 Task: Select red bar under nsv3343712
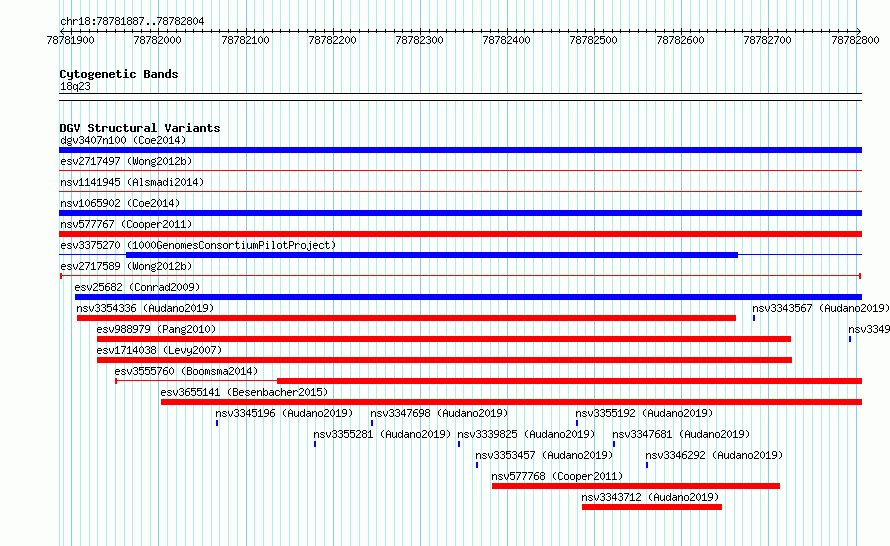(x=652, y=507)
